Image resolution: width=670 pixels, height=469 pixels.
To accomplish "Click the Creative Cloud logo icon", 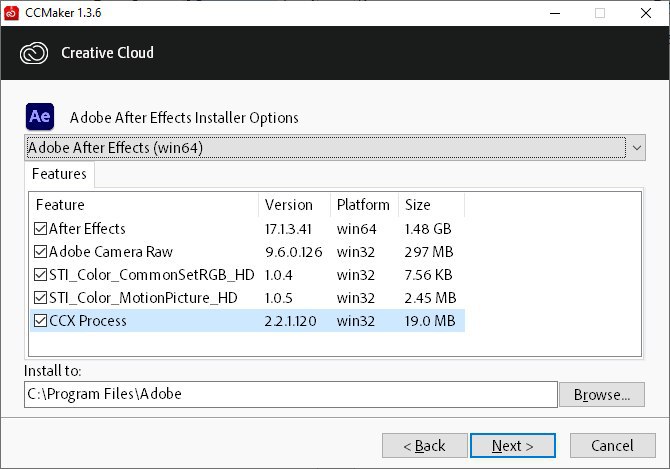I will tap(34, 53).
